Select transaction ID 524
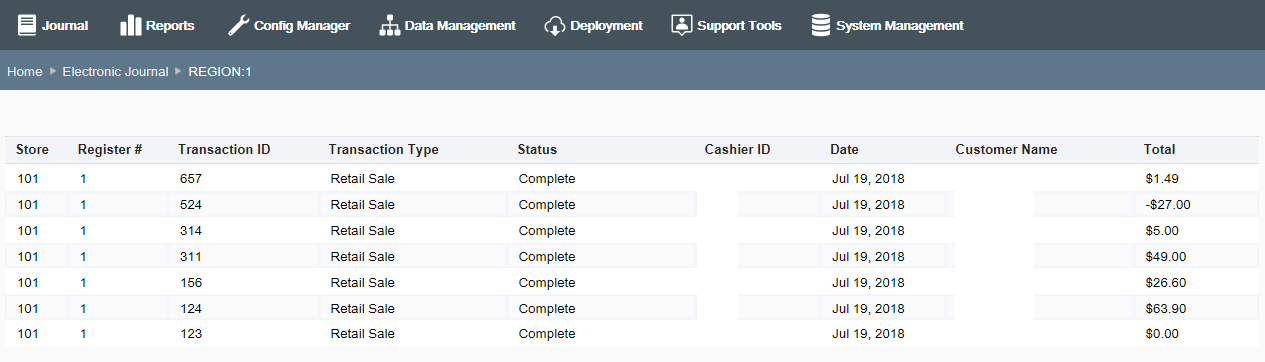This screenshot has width=1265, height=362. point(191,205)
